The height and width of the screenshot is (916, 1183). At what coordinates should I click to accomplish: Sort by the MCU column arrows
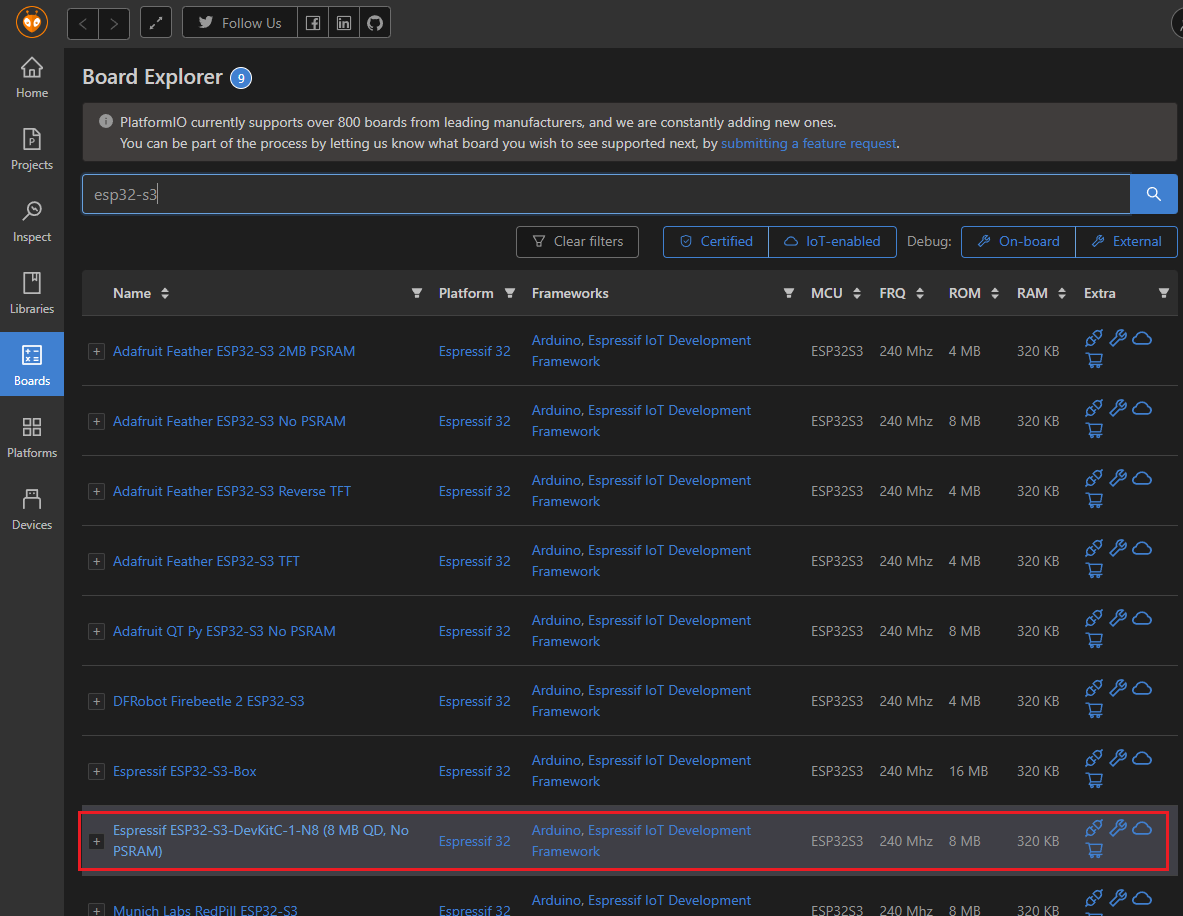857,294
